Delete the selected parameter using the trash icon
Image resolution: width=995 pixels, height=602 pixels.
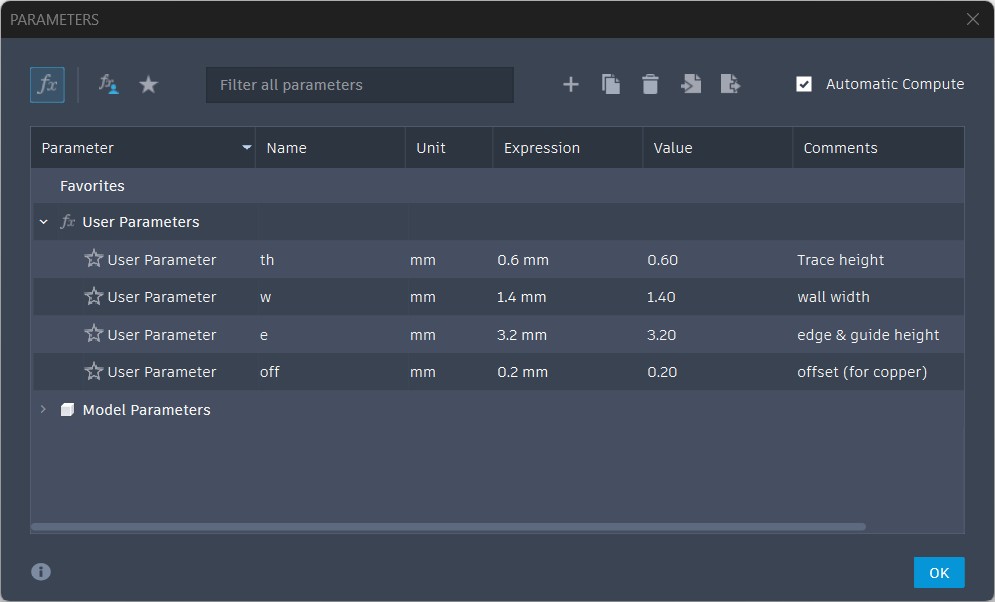[650, 85]
